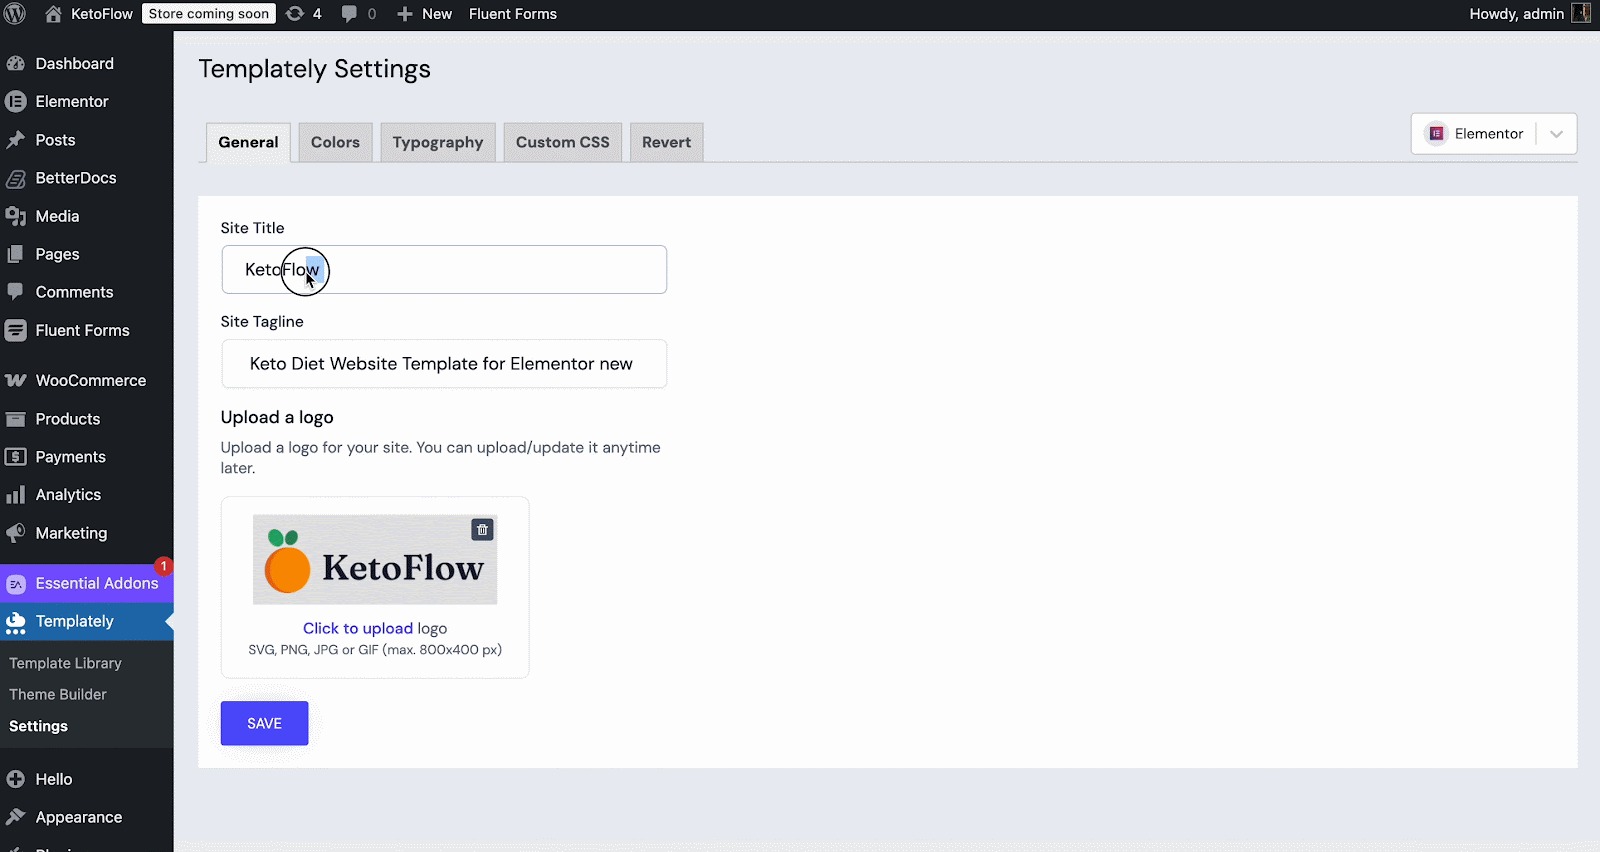
Task: Click the Essential Addons notification badge
Action: point(163,566)
